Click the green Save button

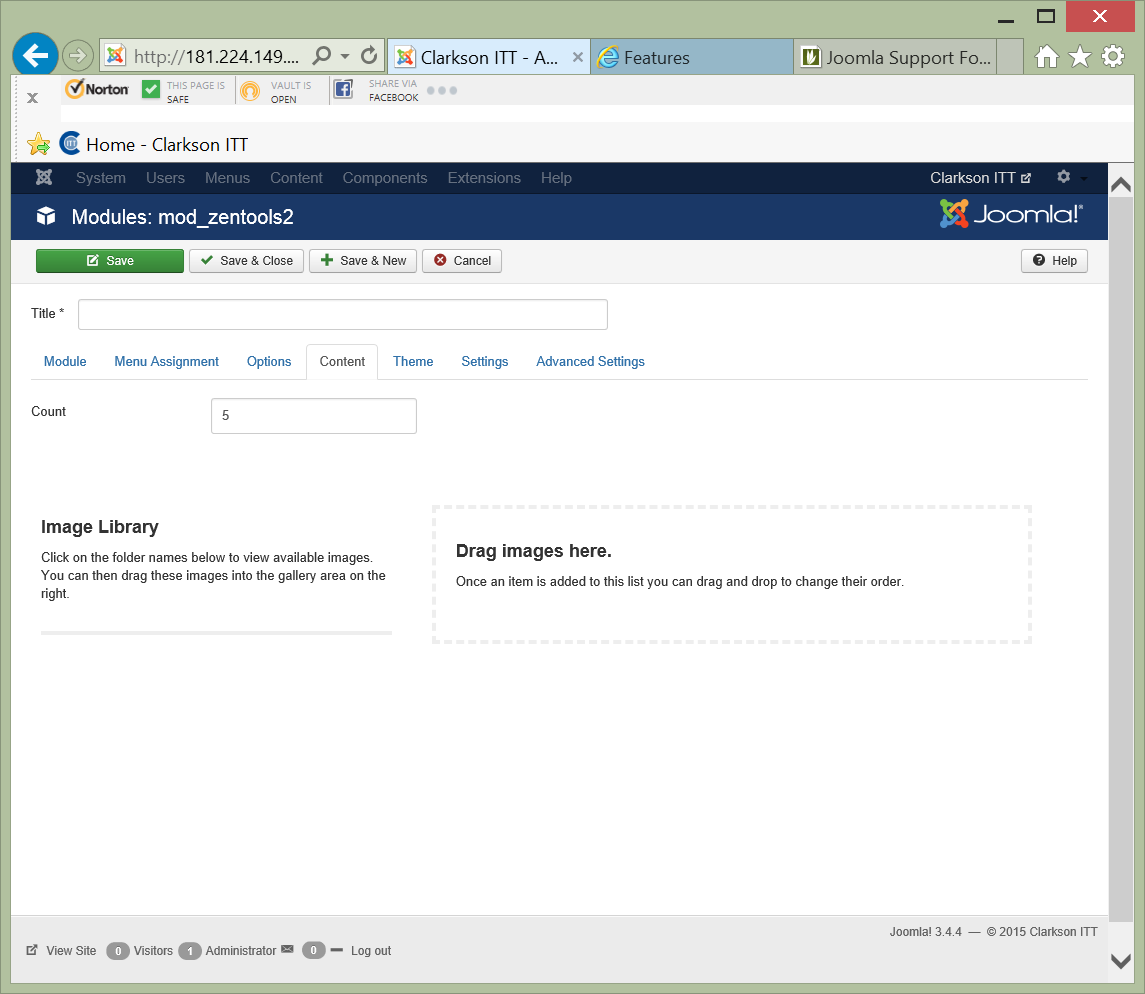[110, 261]
